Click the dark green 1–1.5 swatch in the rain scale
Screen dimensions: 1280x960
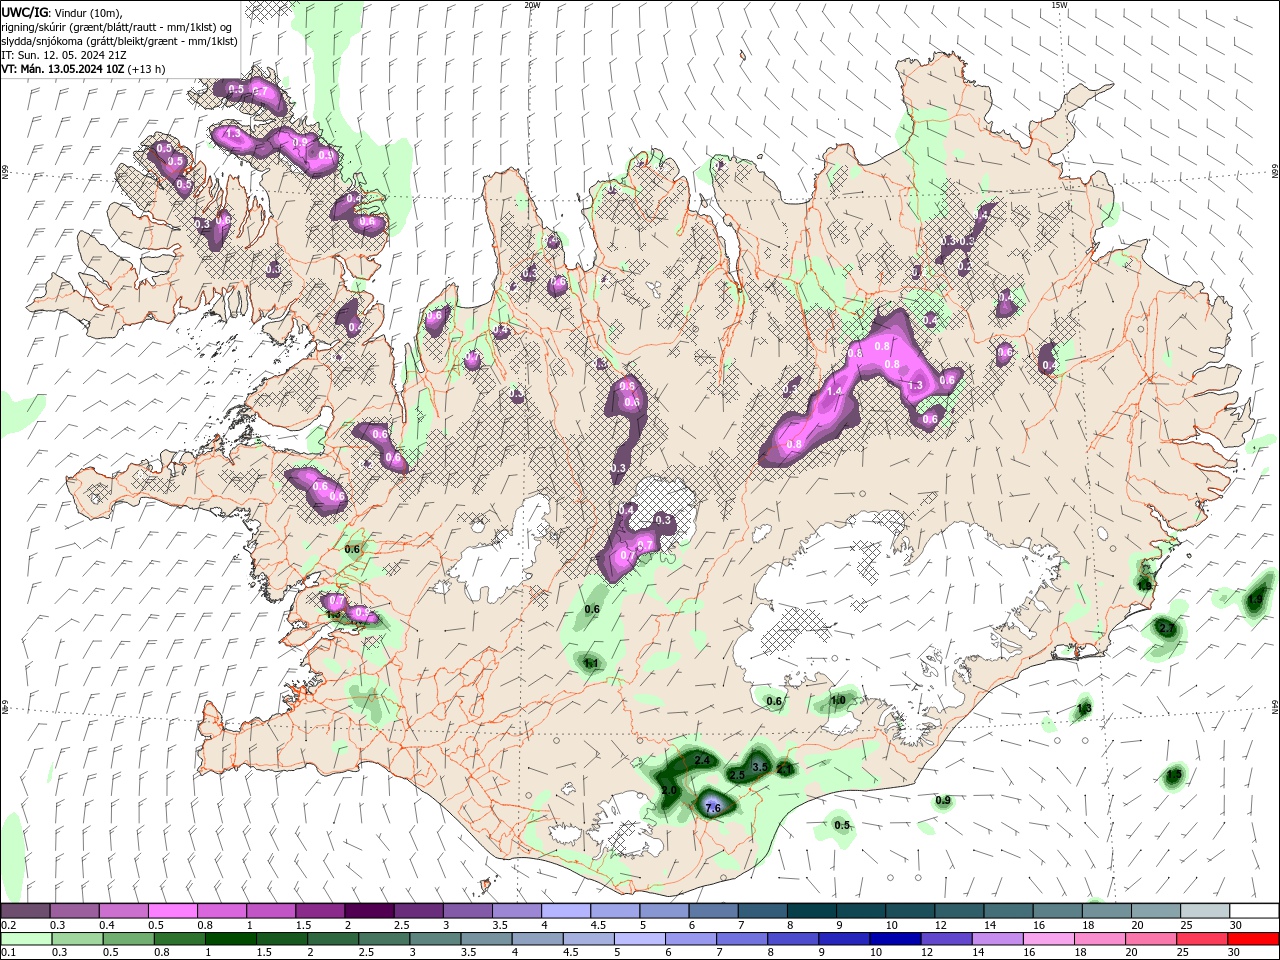tap(230, 939)
